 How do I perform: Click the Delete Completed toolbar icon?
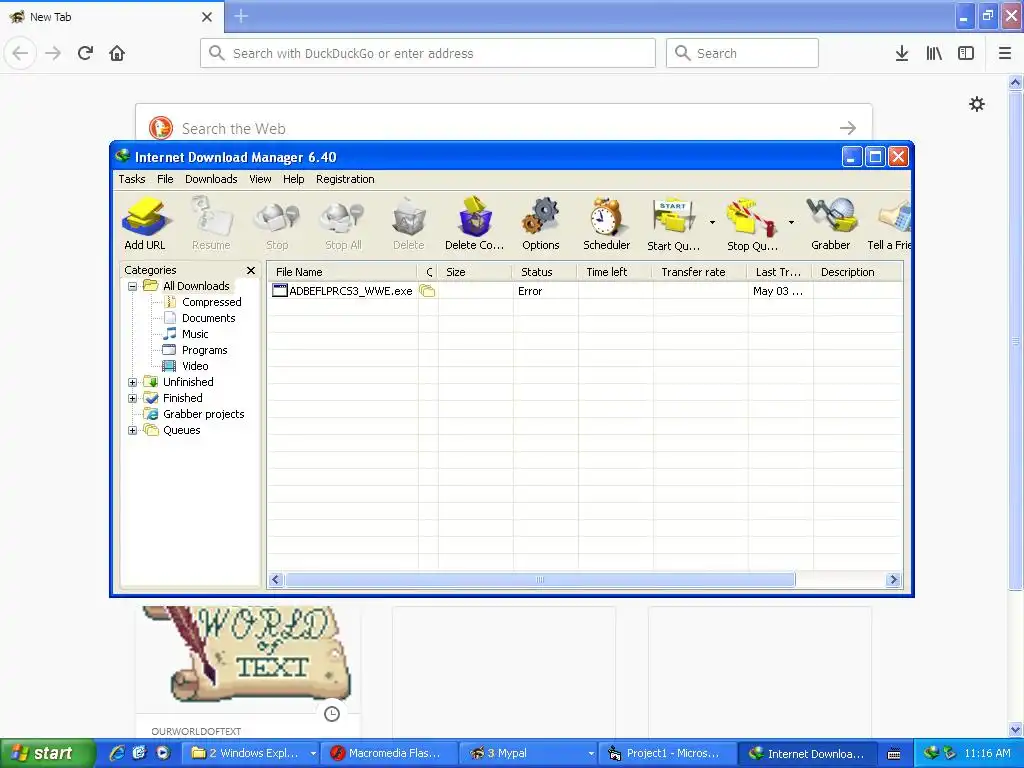(x=475, y=224)
